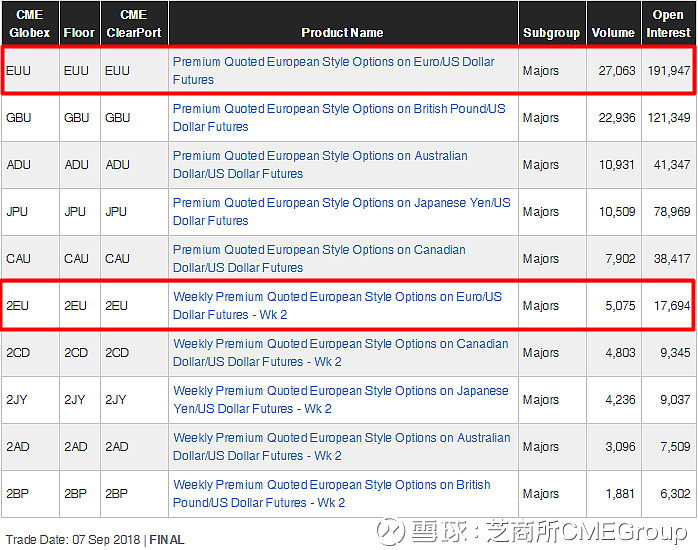The height and width of the screenshot is (550, 698).
Task: Open Weekly Japanese Yen Futures Wk 2 link
Action: [341, 400]
